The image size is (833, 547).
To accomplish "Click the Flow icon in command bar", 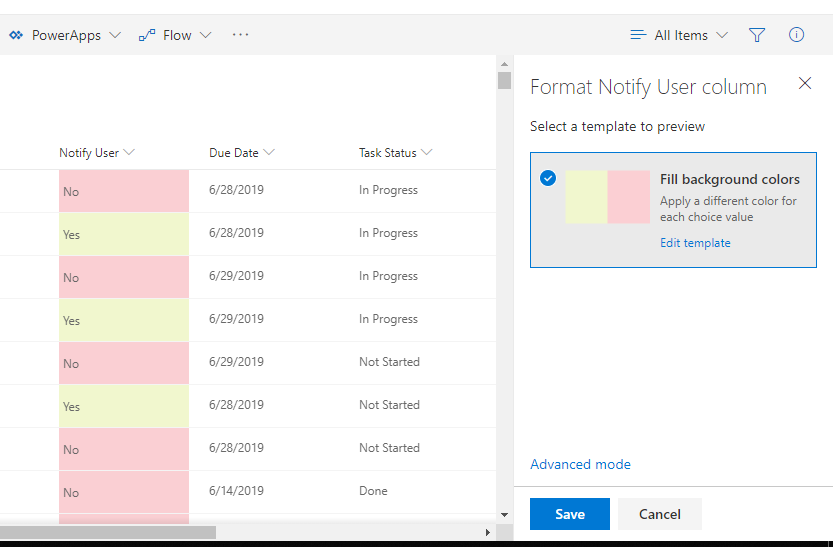I will pos(147,35).
